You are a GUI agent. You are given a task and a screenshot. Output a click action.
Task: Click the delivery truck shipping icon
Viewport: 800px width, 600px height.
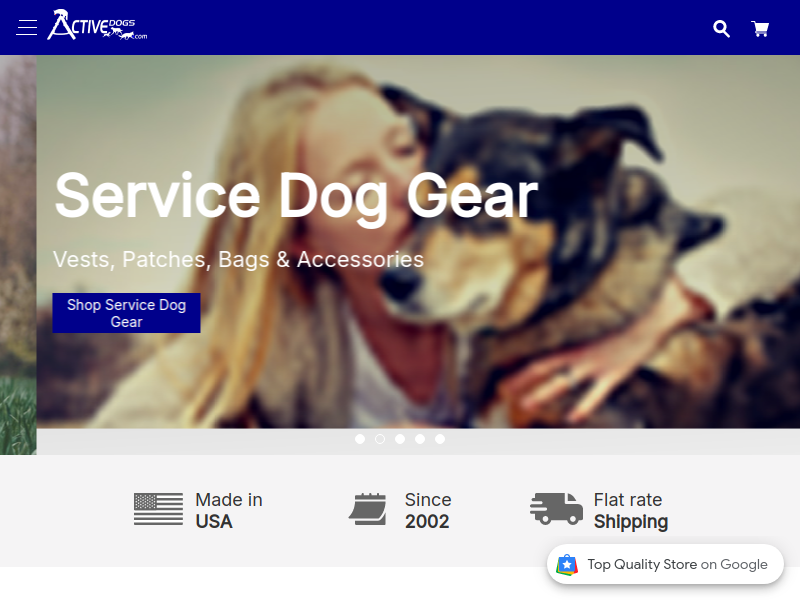point(556,509)
